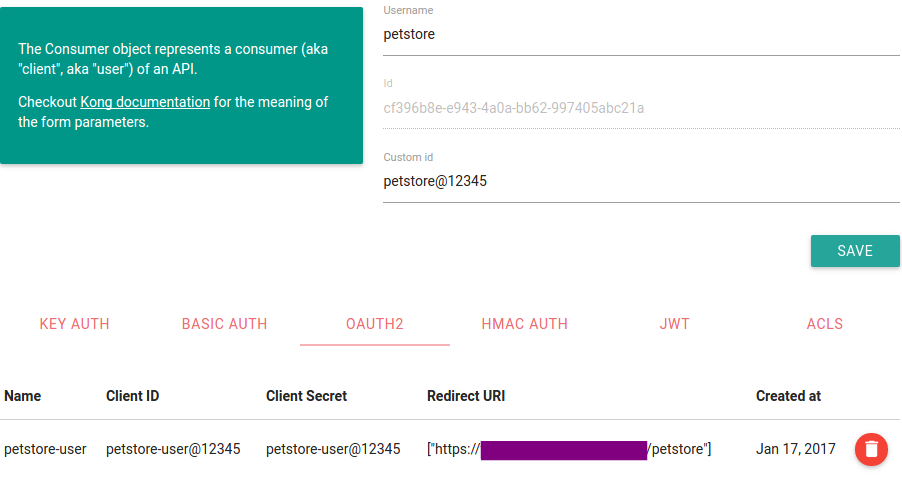This screenshot has width=902, height=482.
Task: Select the OAUTH2 tab
Action: [x=375, y=324]
